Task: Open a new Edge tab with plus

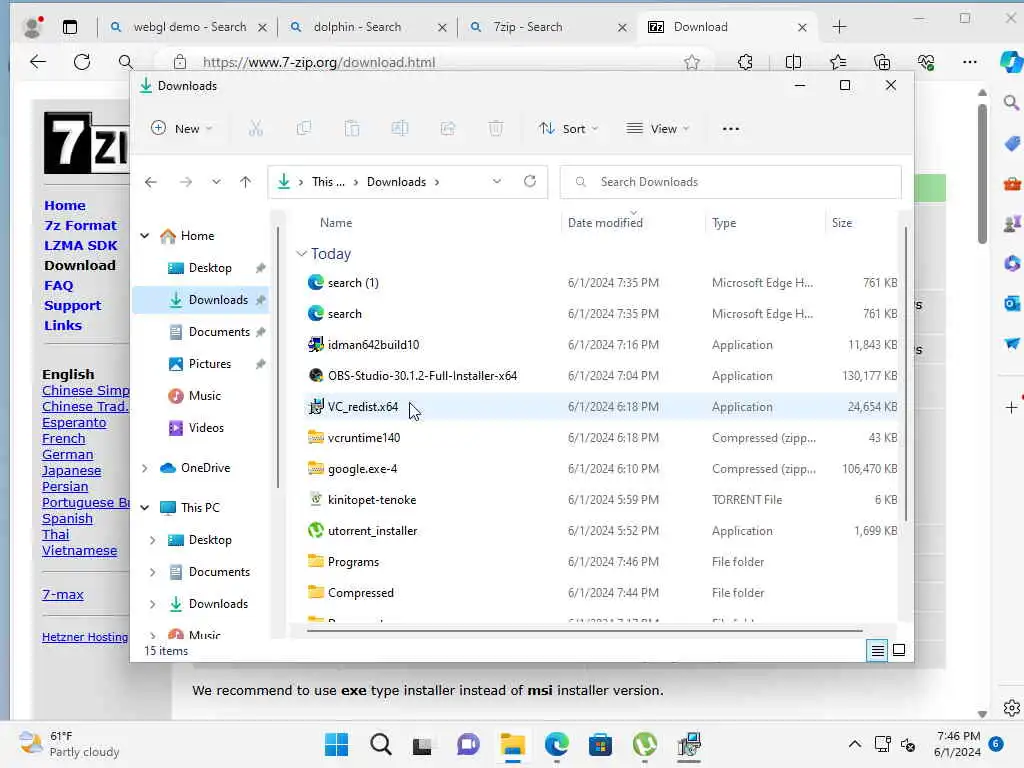Action: [x=839, y=27]
